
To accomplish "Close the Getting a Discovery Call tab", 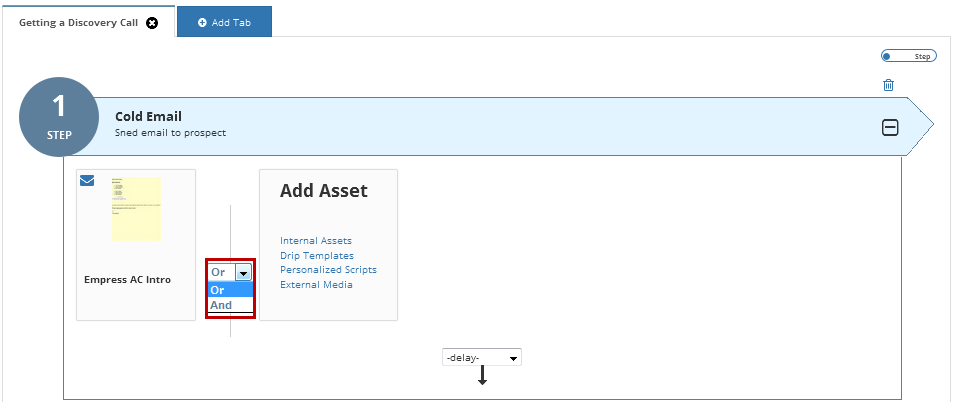I will (x=153, y=23).
